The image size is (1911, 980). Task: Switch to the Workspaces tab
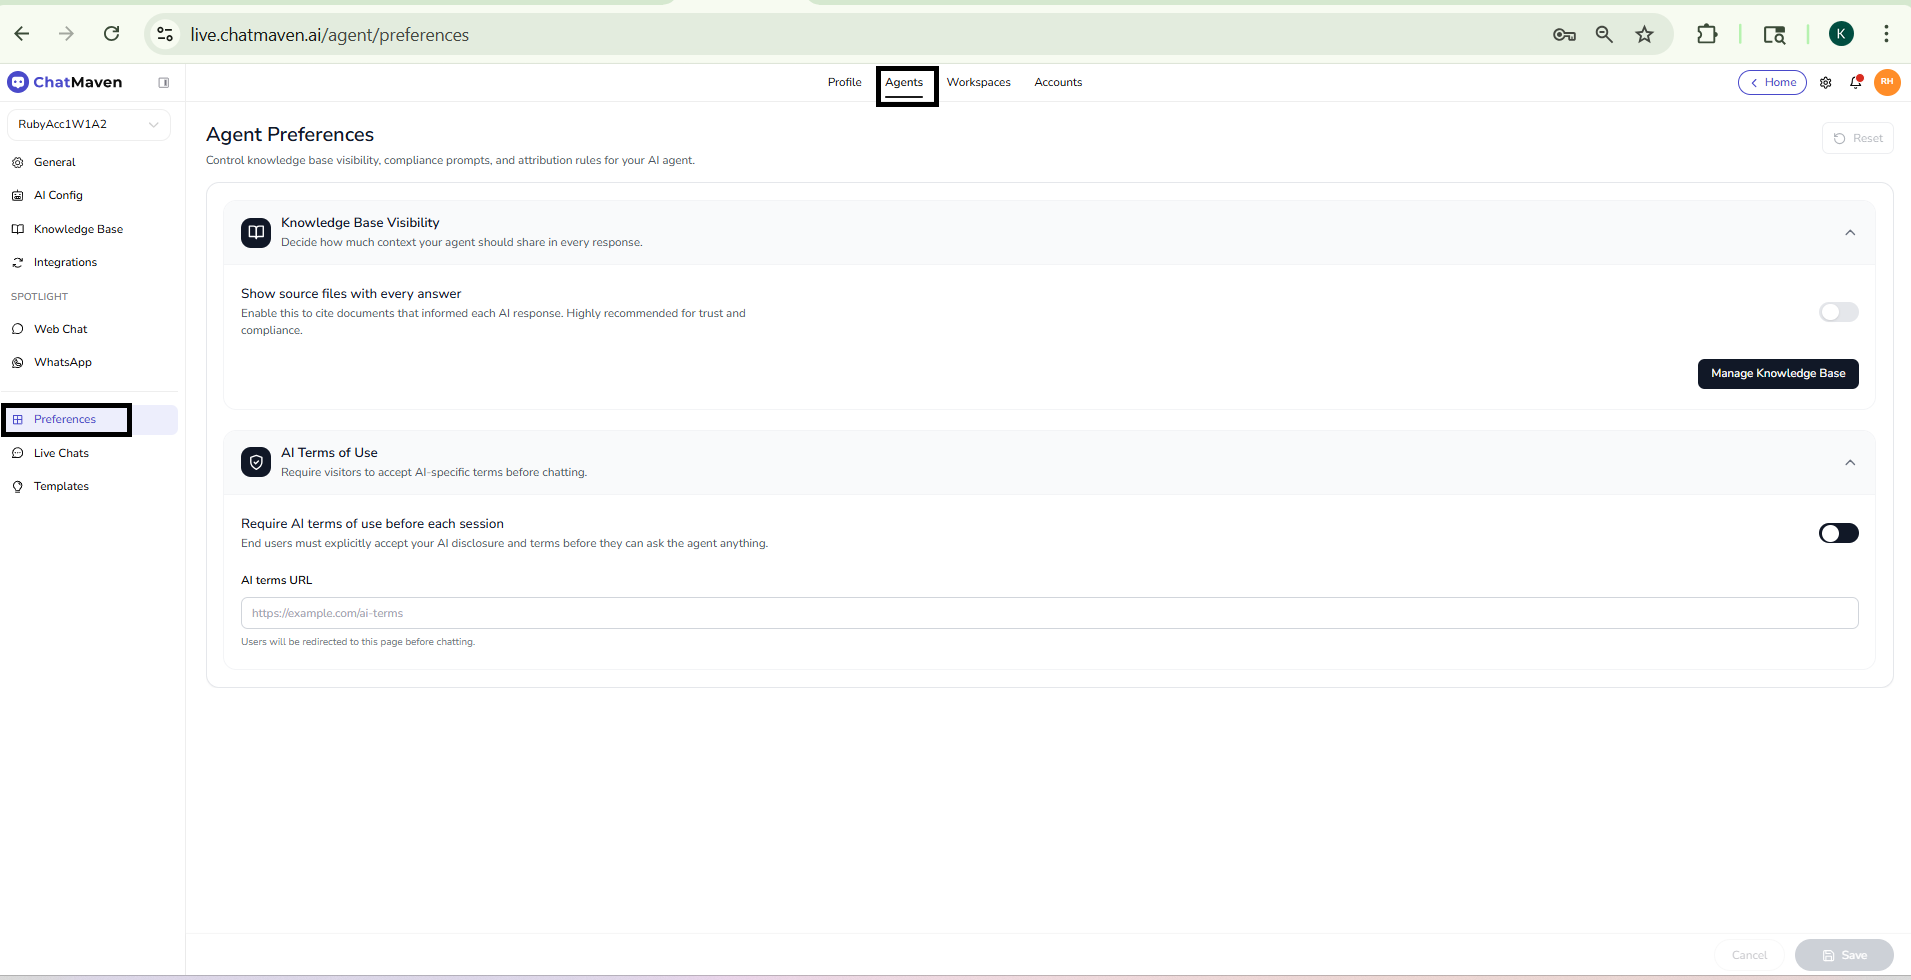(978, 83)
